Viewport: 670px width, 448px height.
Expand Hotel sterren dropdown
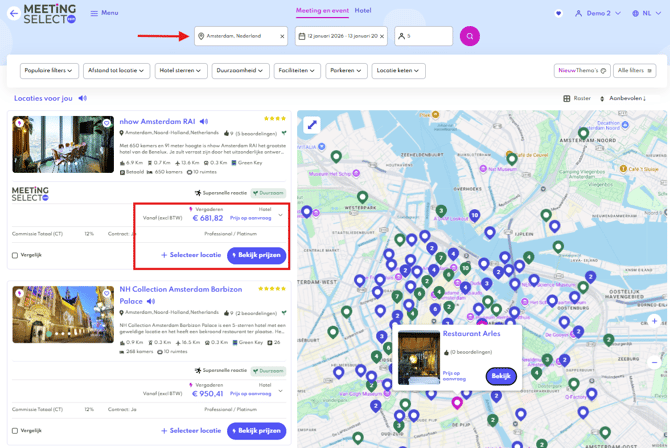(x=181, y=71)
